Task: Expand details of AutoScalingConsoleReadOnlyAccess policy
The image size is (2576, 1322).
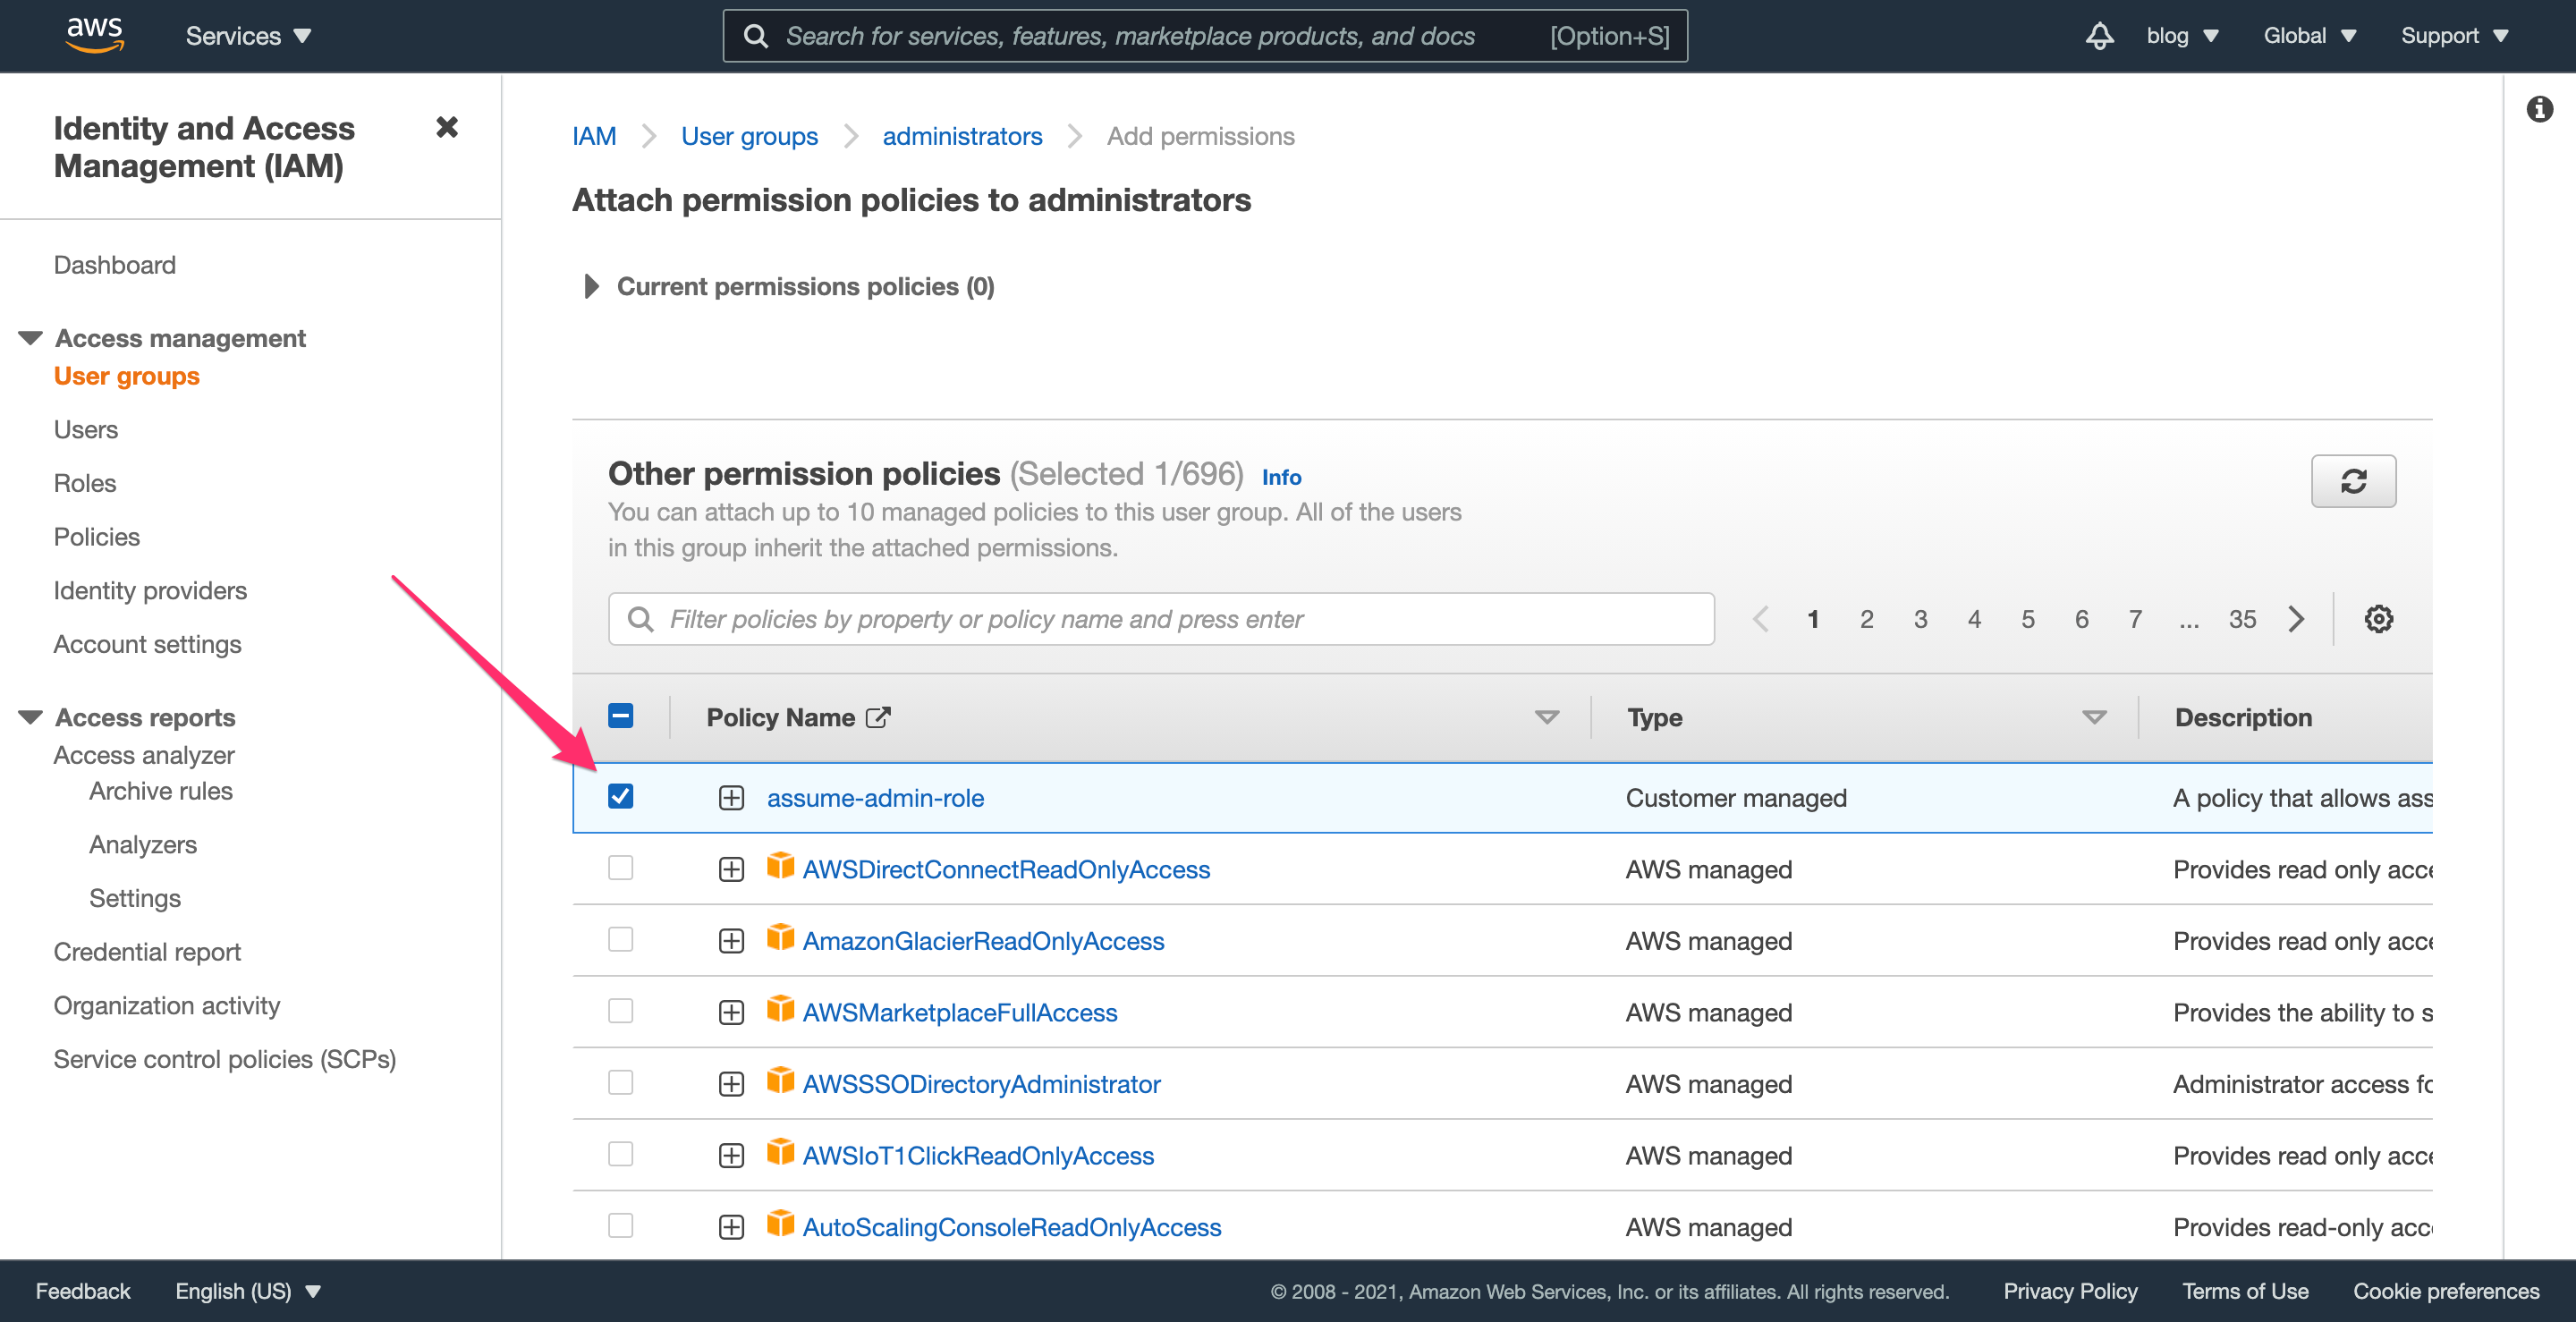Action: (731, 1227)
